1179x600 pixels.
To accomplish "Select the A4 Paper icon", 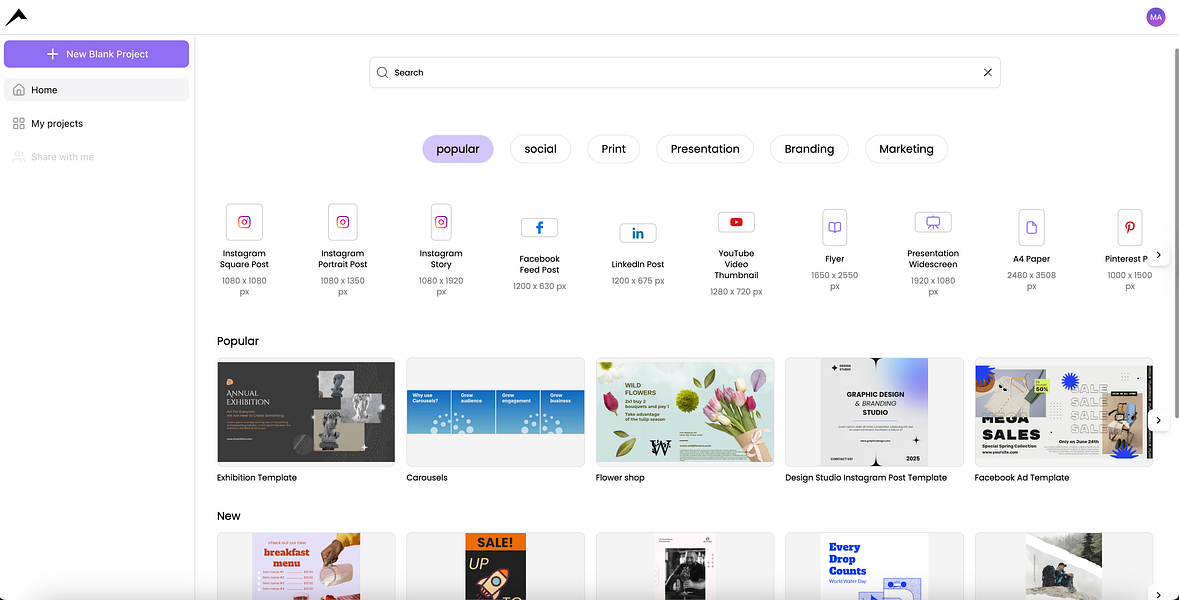I will [1032, 227].
